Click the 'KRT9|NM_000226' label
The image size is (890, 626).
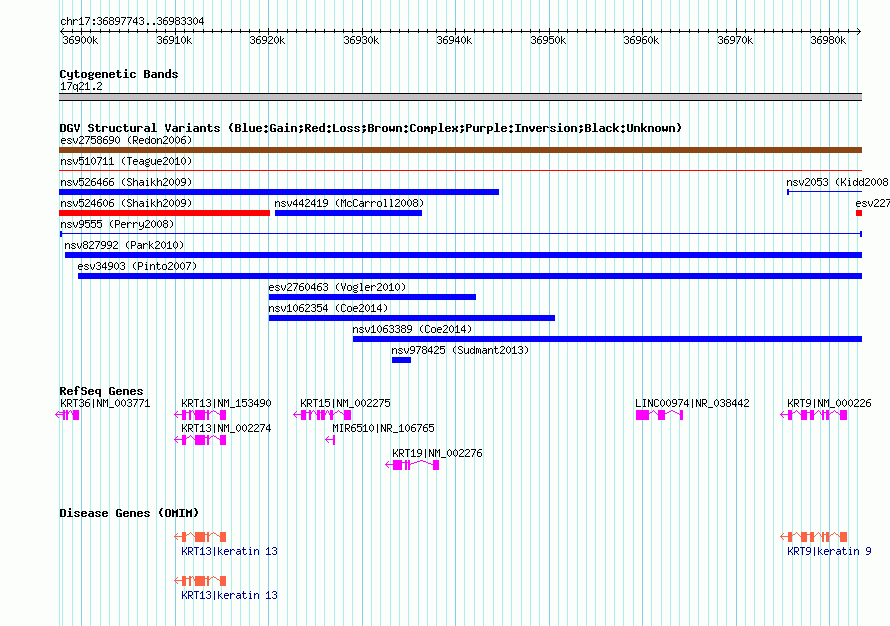(x=829, y=404)
